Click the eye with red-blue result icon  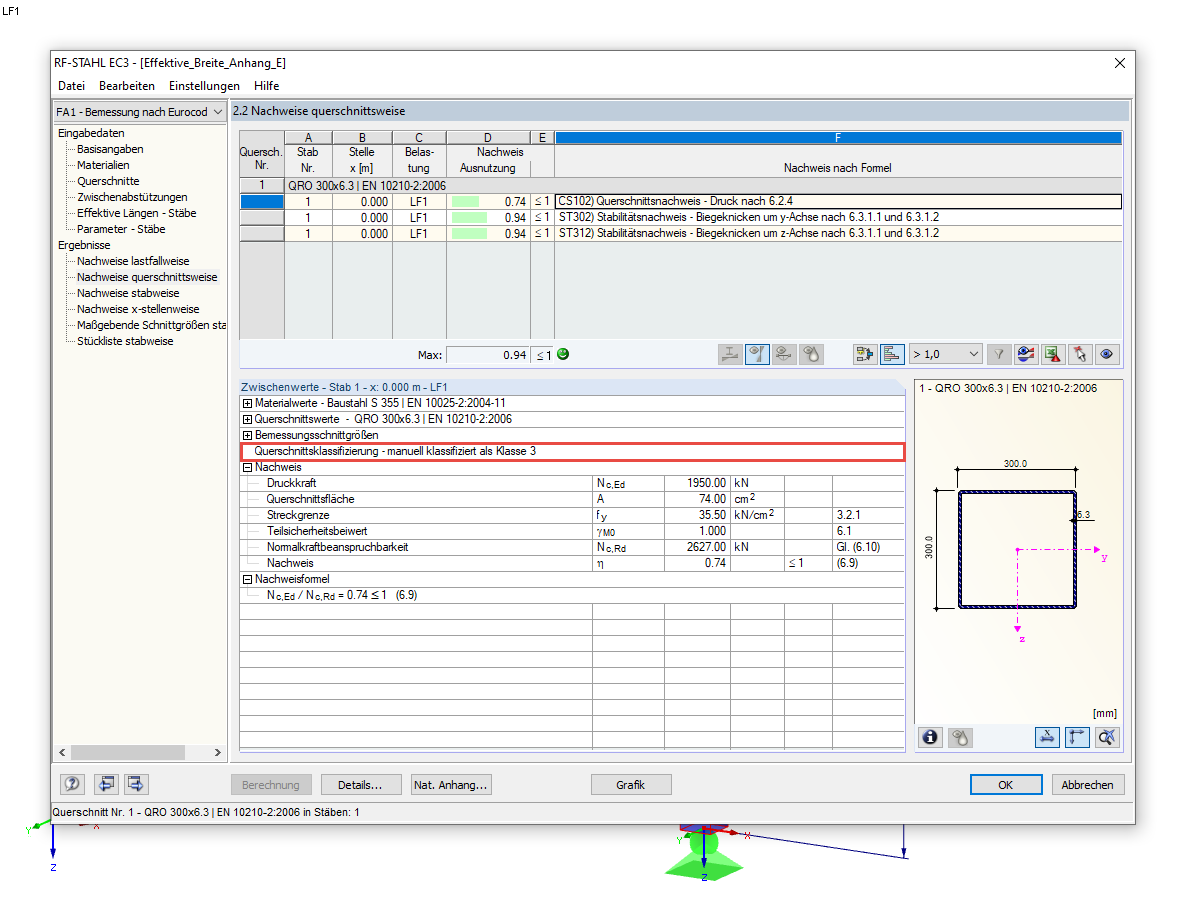(1026, 354)
